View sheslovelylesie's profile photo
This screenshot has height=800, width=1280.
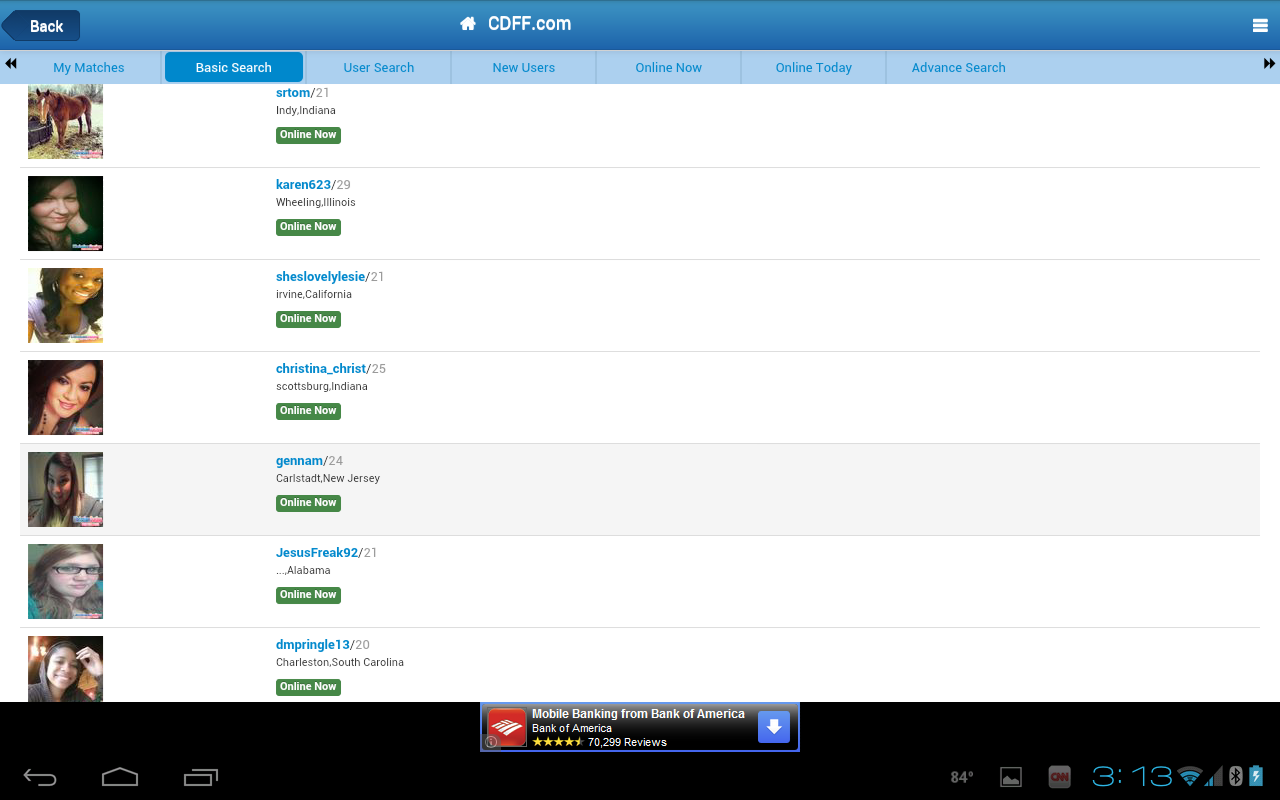[65, 305]
